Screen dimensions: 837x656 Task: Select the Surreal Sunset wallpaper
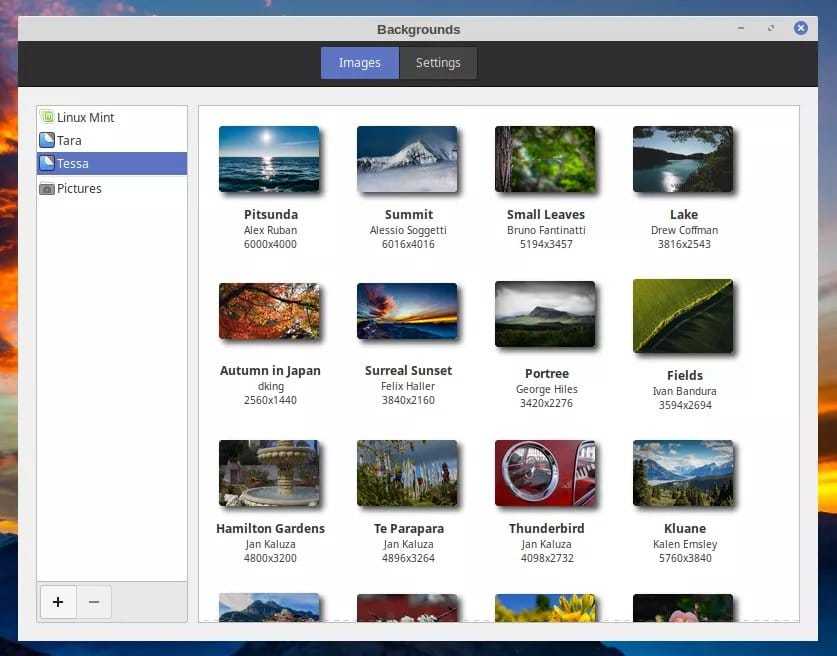pos(407,311)
